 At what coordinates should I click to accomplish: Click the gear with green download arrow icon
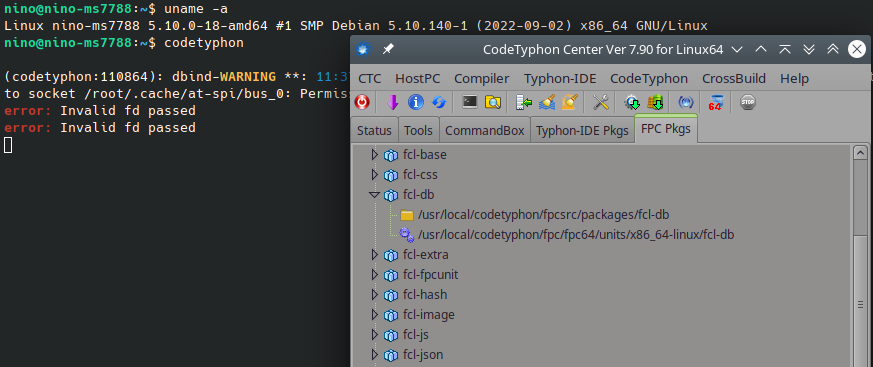pyautogui.click(x=632, y=102)
